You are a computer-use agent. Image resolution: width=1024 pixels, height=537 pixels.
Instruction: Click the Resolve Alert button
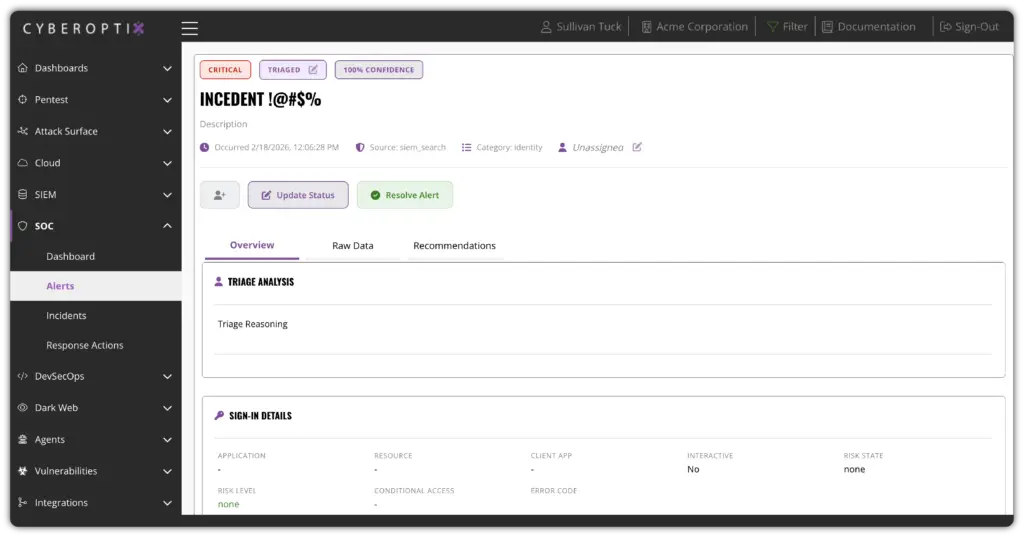pos(404,195)
